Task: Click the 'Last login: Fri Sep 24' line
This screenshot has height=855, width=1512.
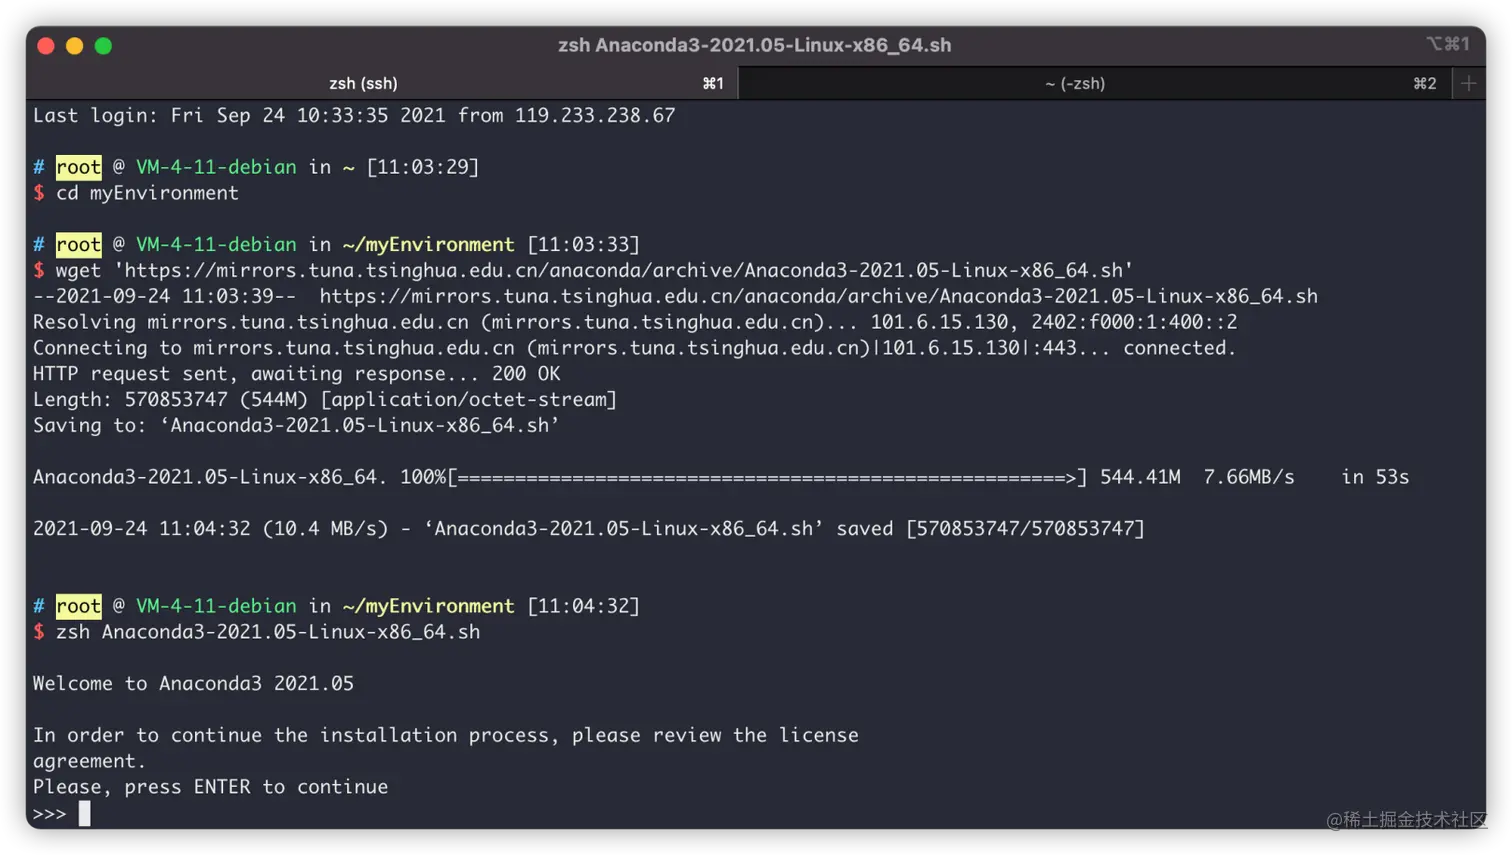Action: (x=354, y=115)
